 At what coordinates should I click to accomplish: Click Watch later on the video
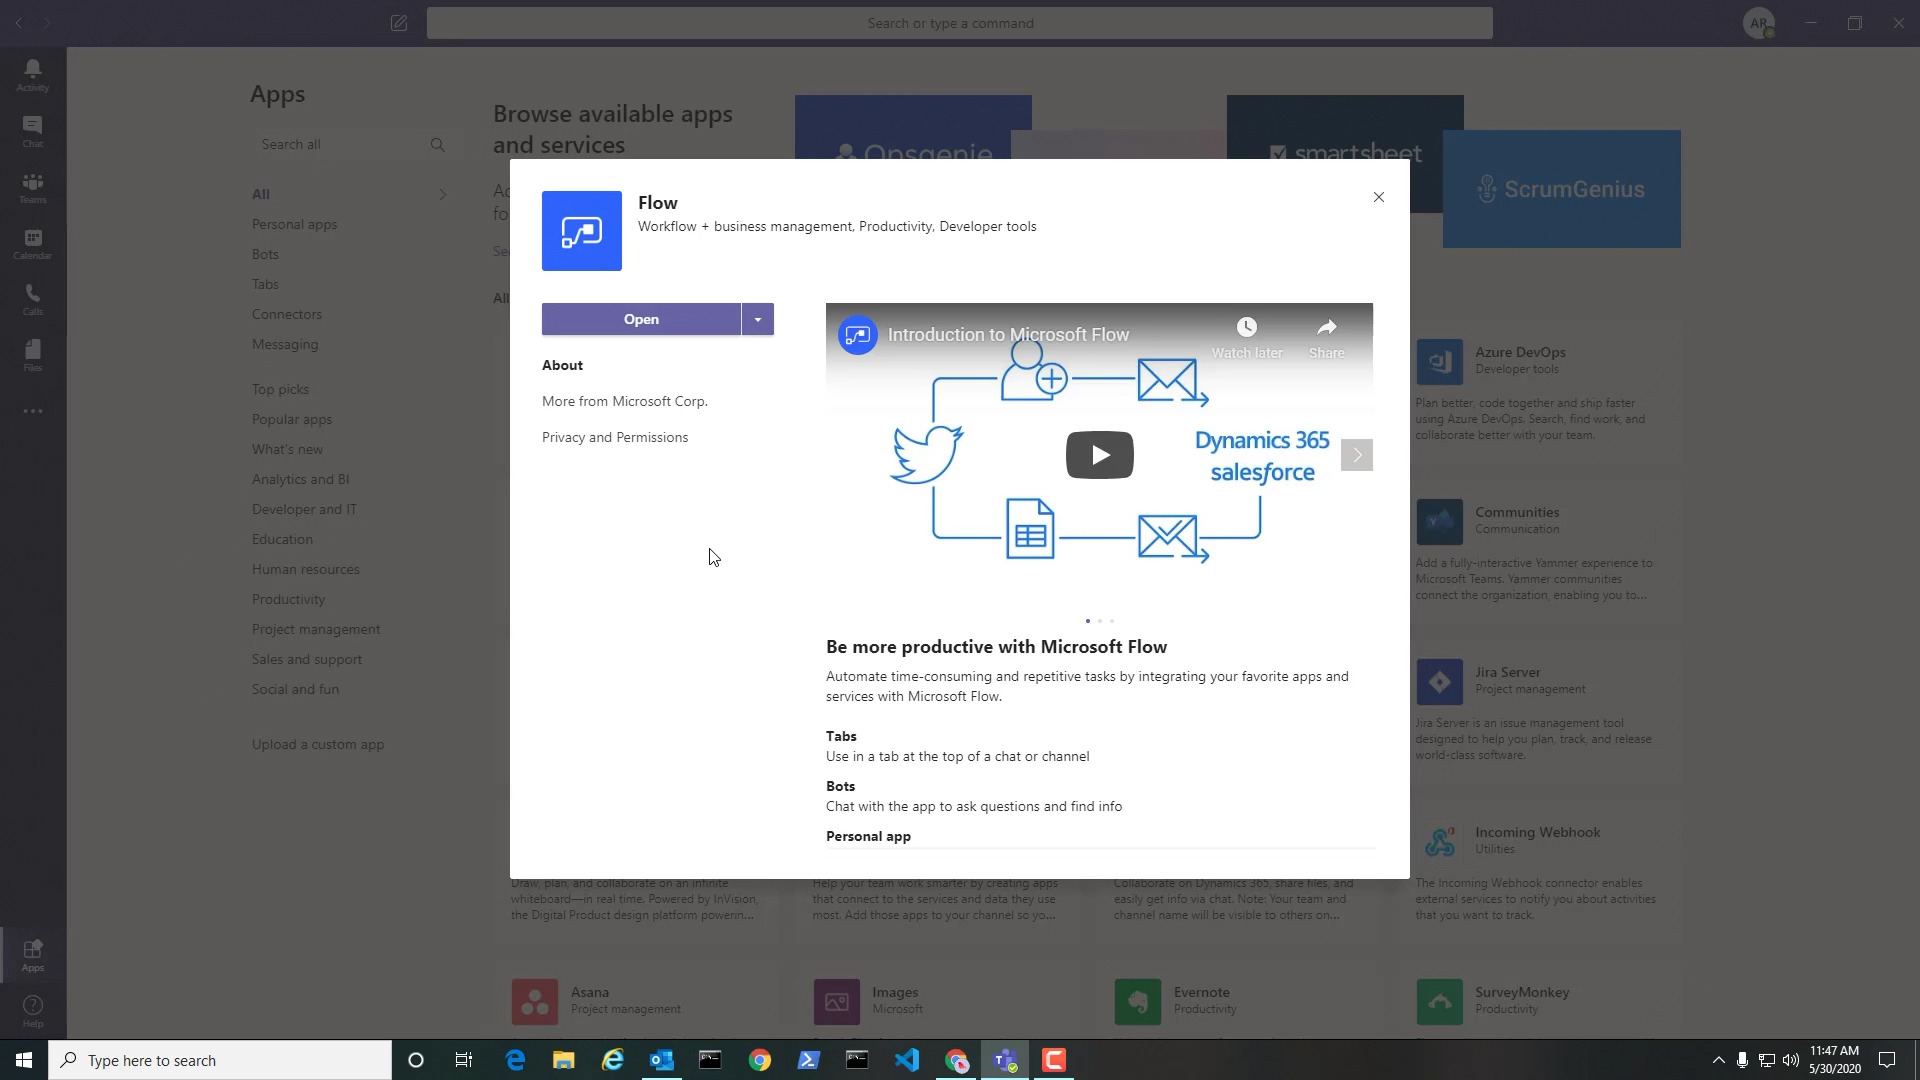pyautogui.click(x=1247, y=338)
